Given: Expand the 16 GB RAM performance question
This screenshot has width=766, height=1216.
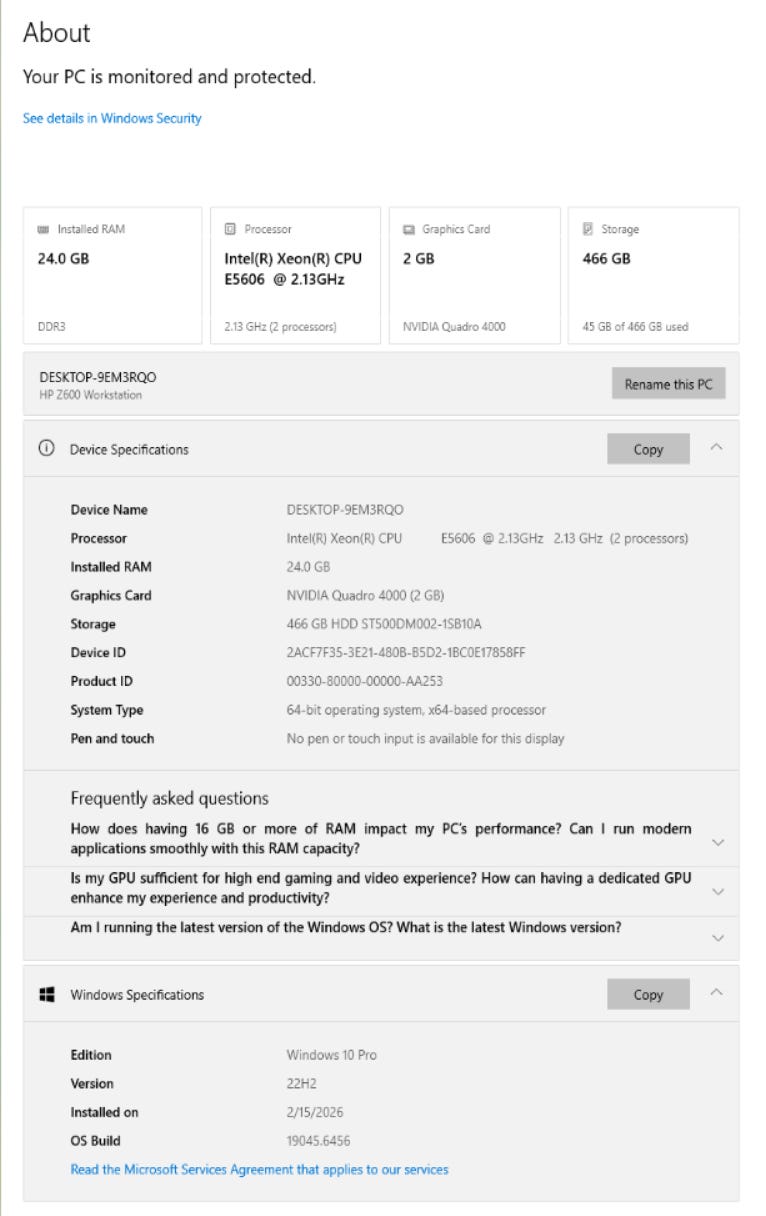Looking at the screenshot, I should (x=717, y=843).
